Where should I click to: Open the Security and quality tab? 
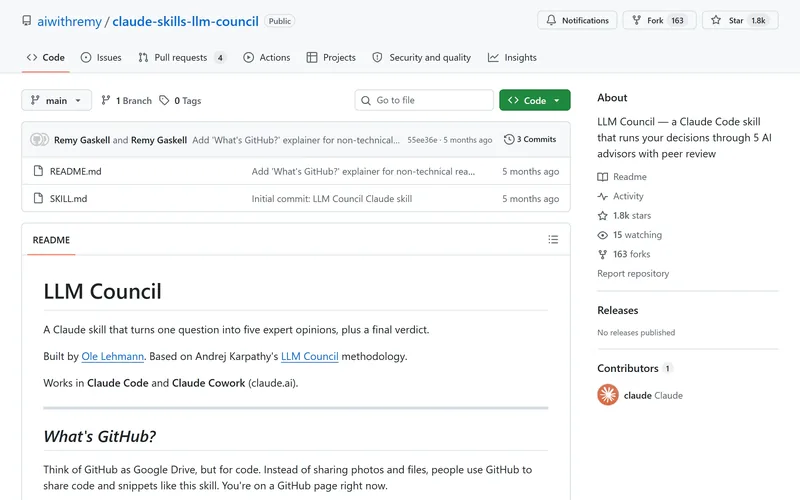pyautogui.click(x=421, y=58)
